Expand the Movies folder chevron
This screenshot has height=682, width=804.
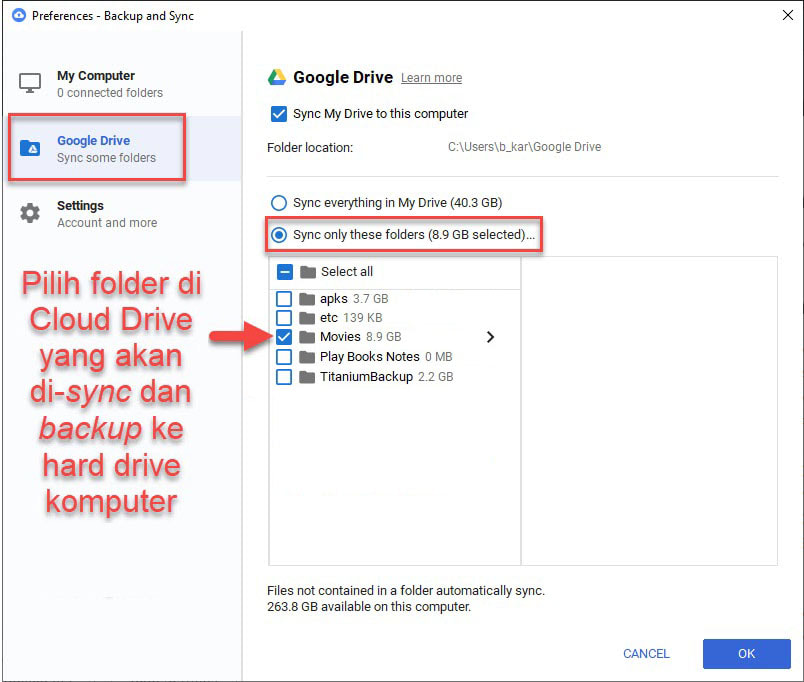click(x=490, y=337)
